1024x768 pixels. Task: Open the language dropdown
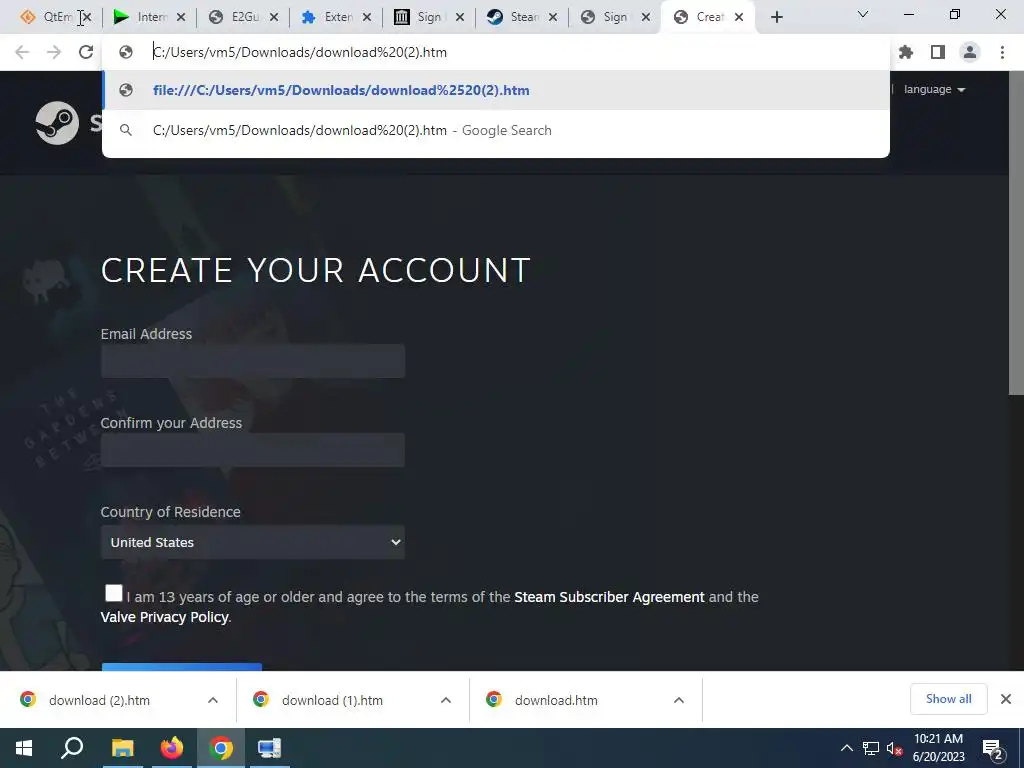pos(934,89)
